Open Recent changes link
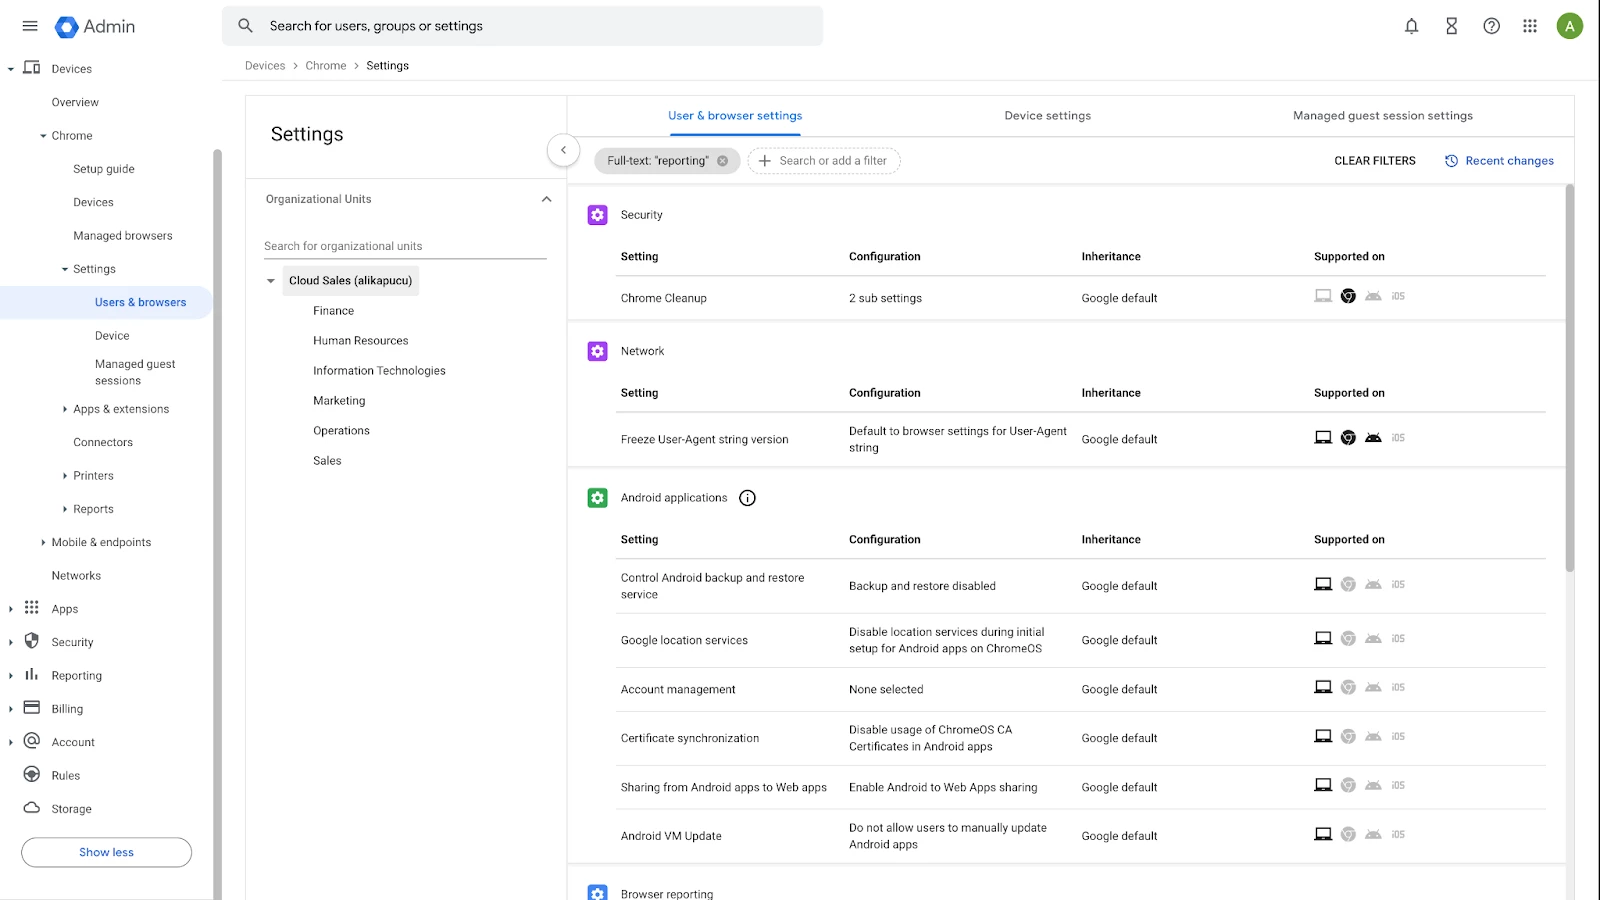This screenshot has height=900, width=1600. 1509,161
